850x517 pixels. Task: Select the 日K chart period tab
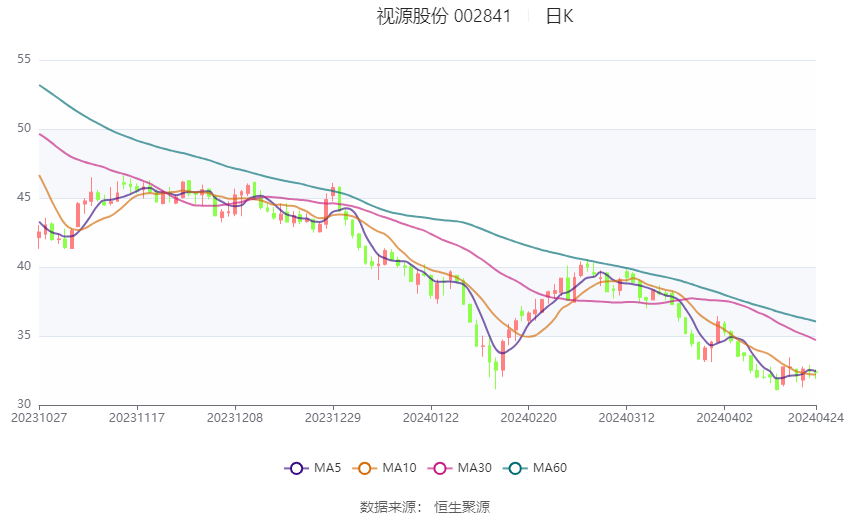pyautogui.click(x=559, y=16)
